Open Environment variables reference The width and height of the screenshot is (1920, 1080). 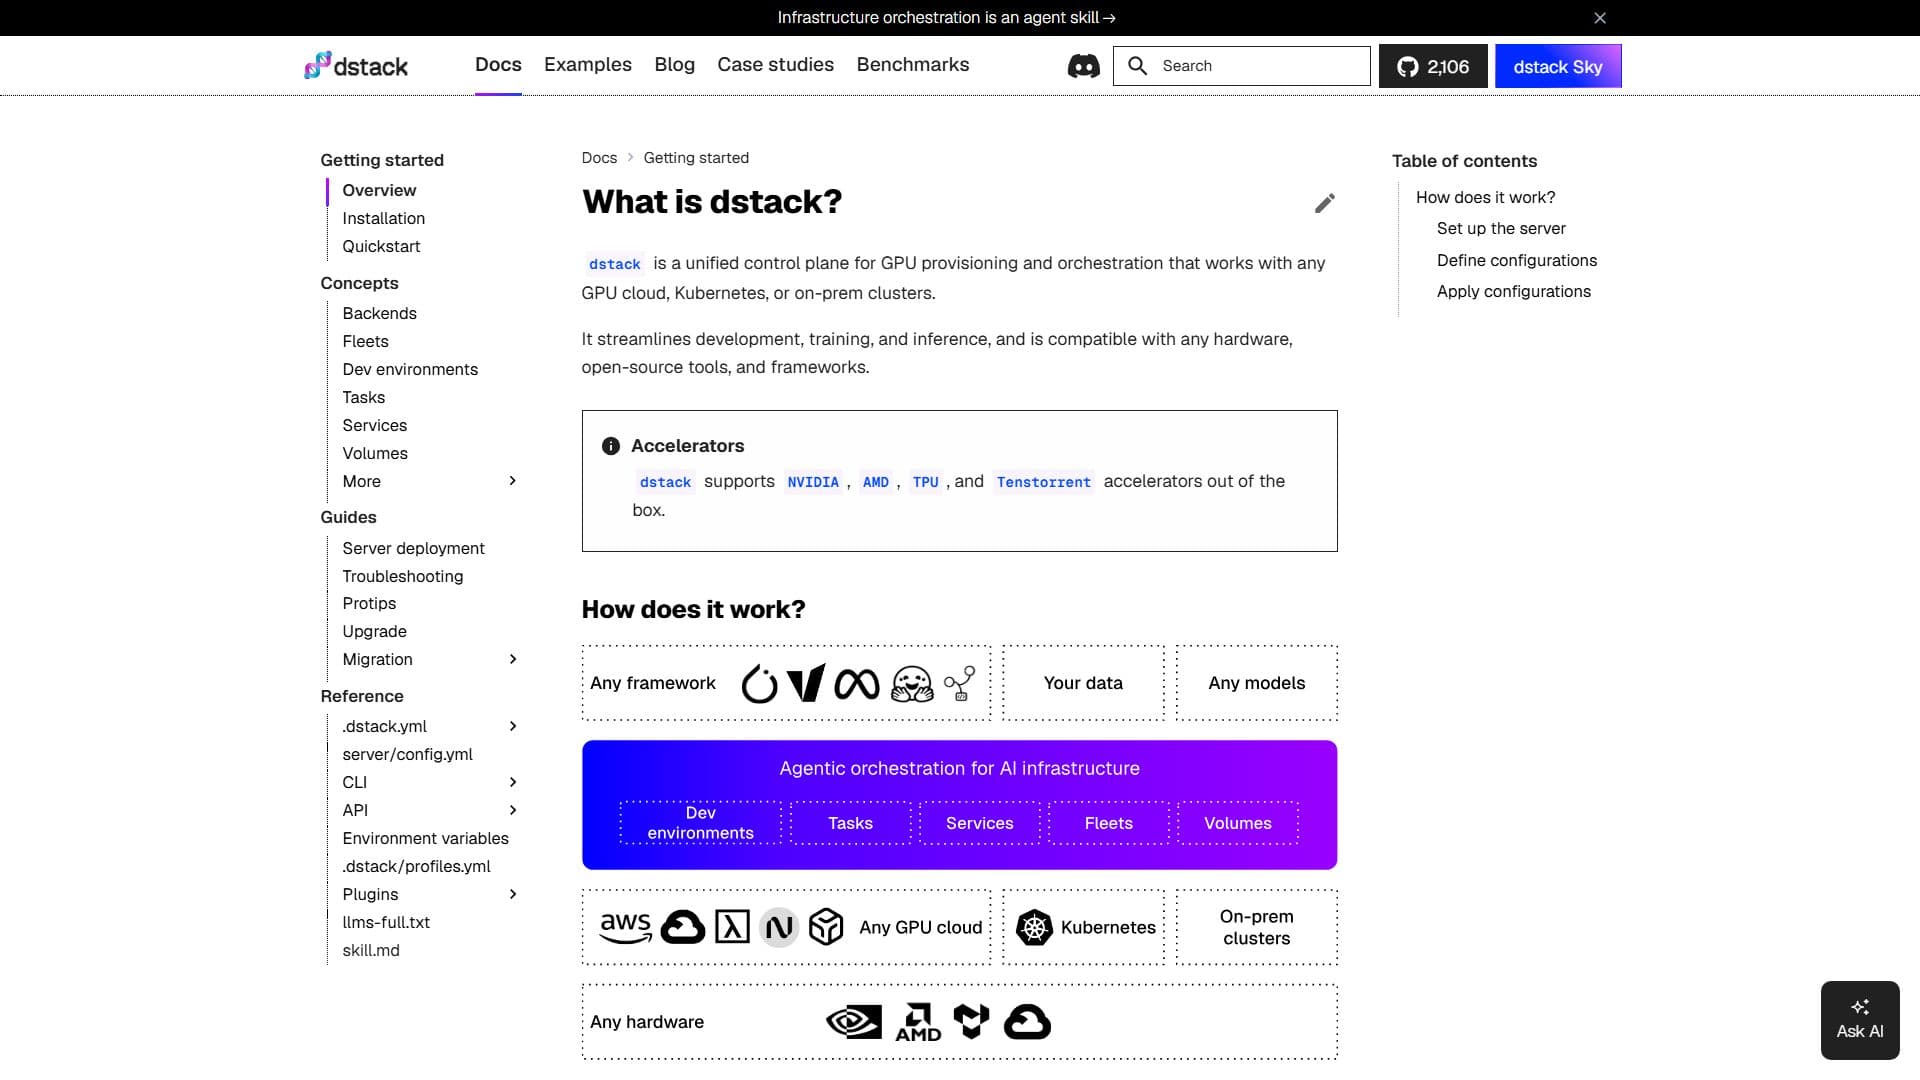[x=425, y=838]
